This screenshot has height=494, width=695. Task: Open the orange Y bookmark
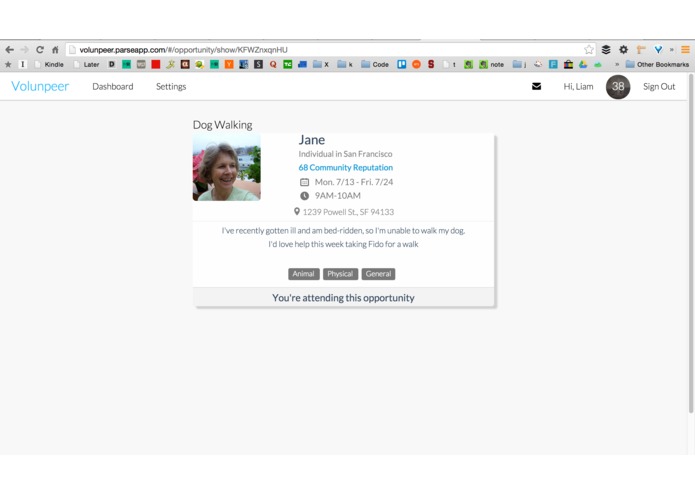coord(229,64)
